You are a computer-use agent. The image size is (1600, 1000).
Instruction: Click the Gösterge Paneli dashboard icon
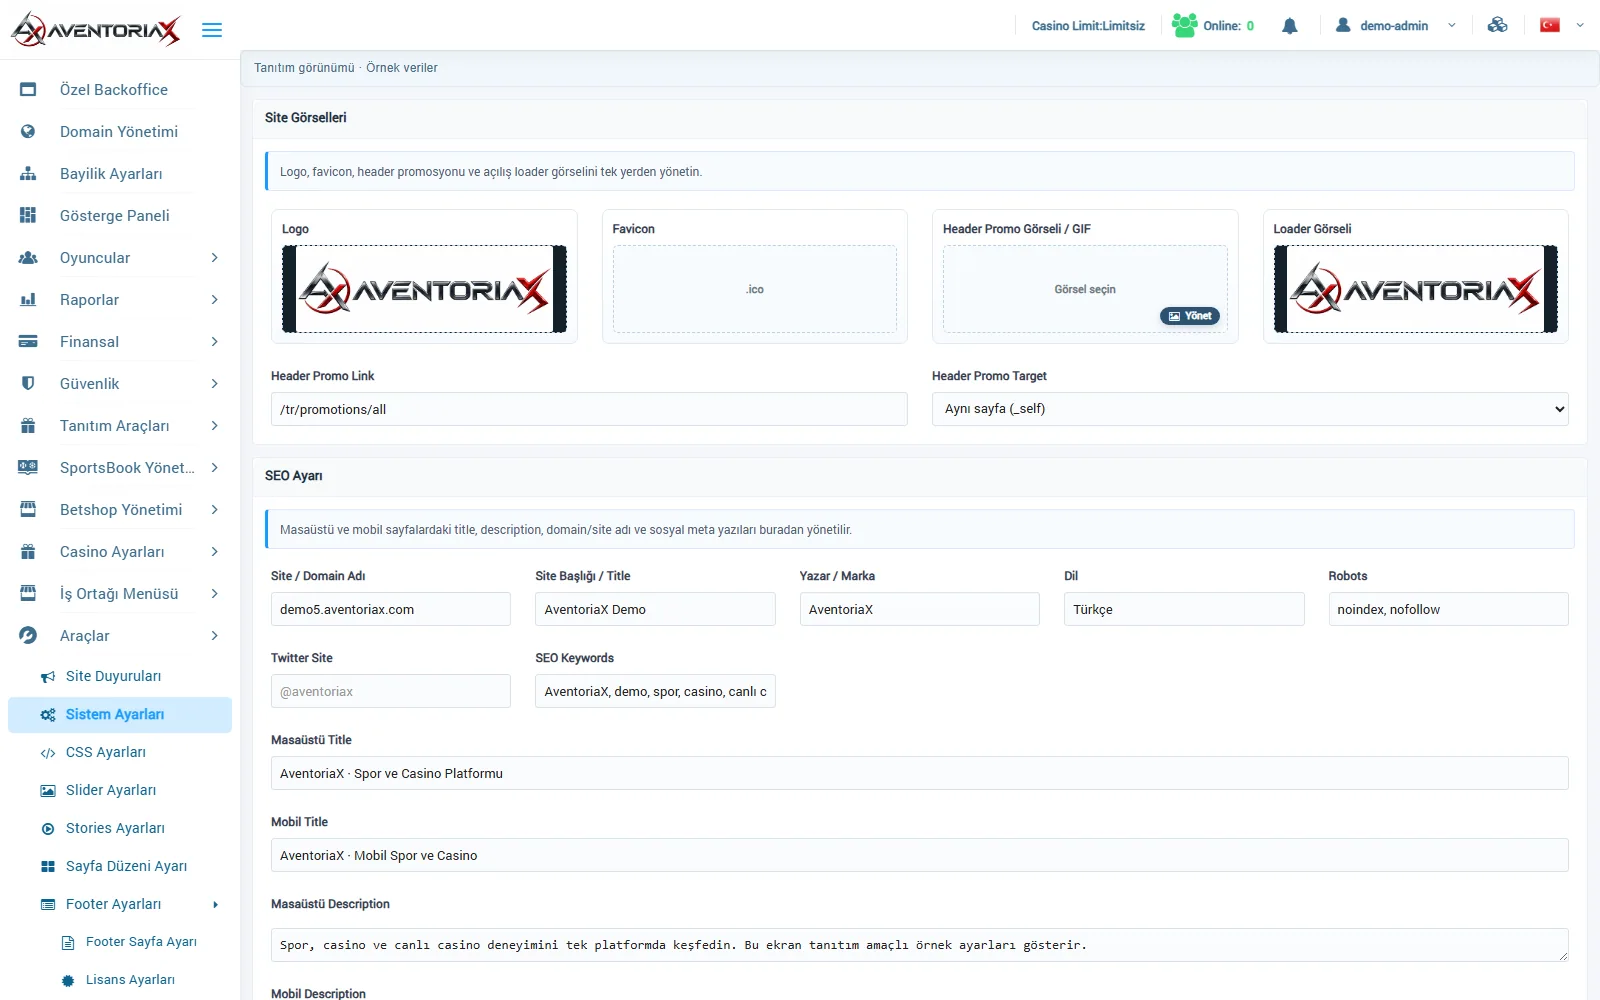point(28,216)
